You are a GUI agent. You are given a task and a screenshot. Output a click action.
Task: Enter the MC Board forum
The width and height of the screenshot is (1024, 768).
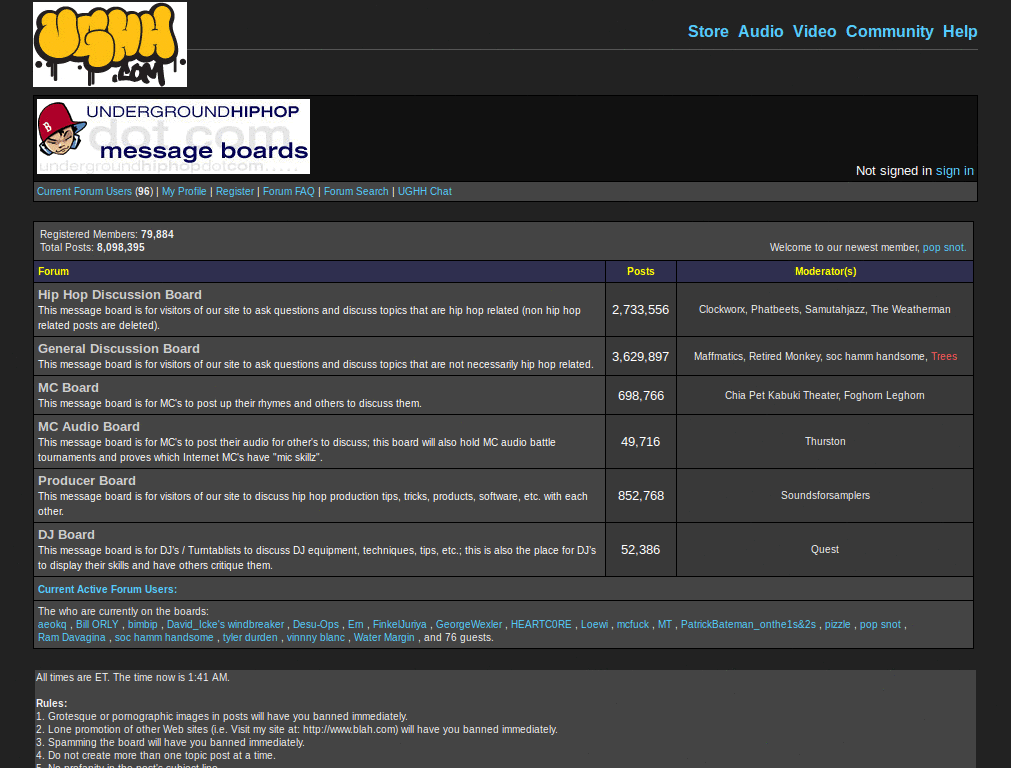68,388
